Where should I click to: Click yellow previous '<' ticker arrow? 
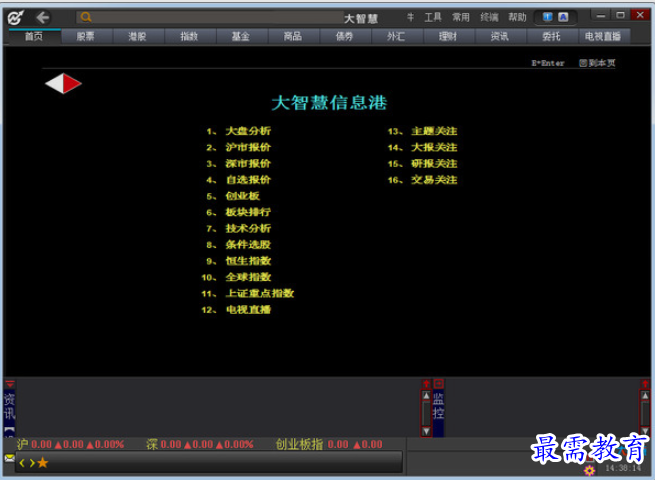click(x=22, y=463)
